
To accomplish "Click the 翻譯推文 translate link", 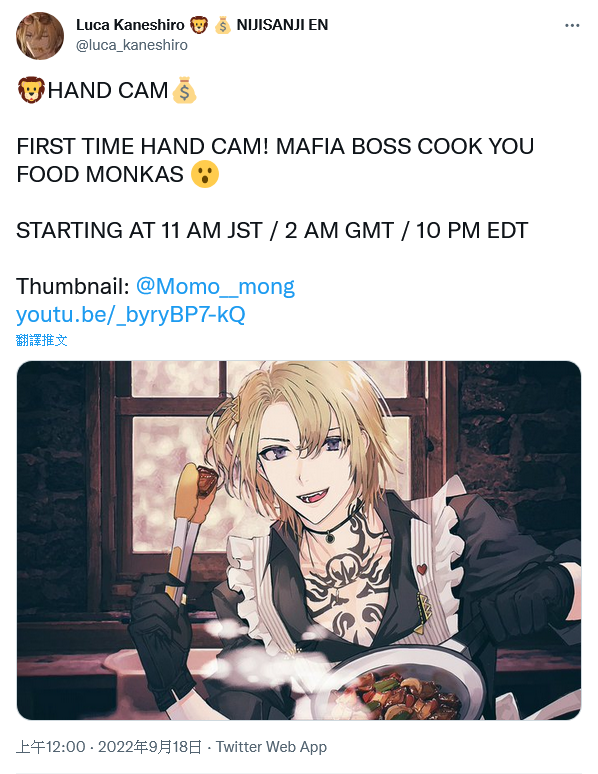I will tap(41, 340).
